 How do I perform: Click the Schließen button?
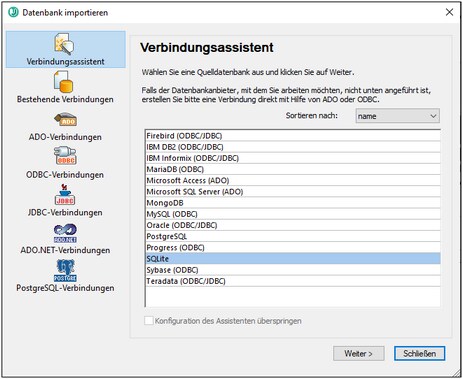[x=419, y=353]
